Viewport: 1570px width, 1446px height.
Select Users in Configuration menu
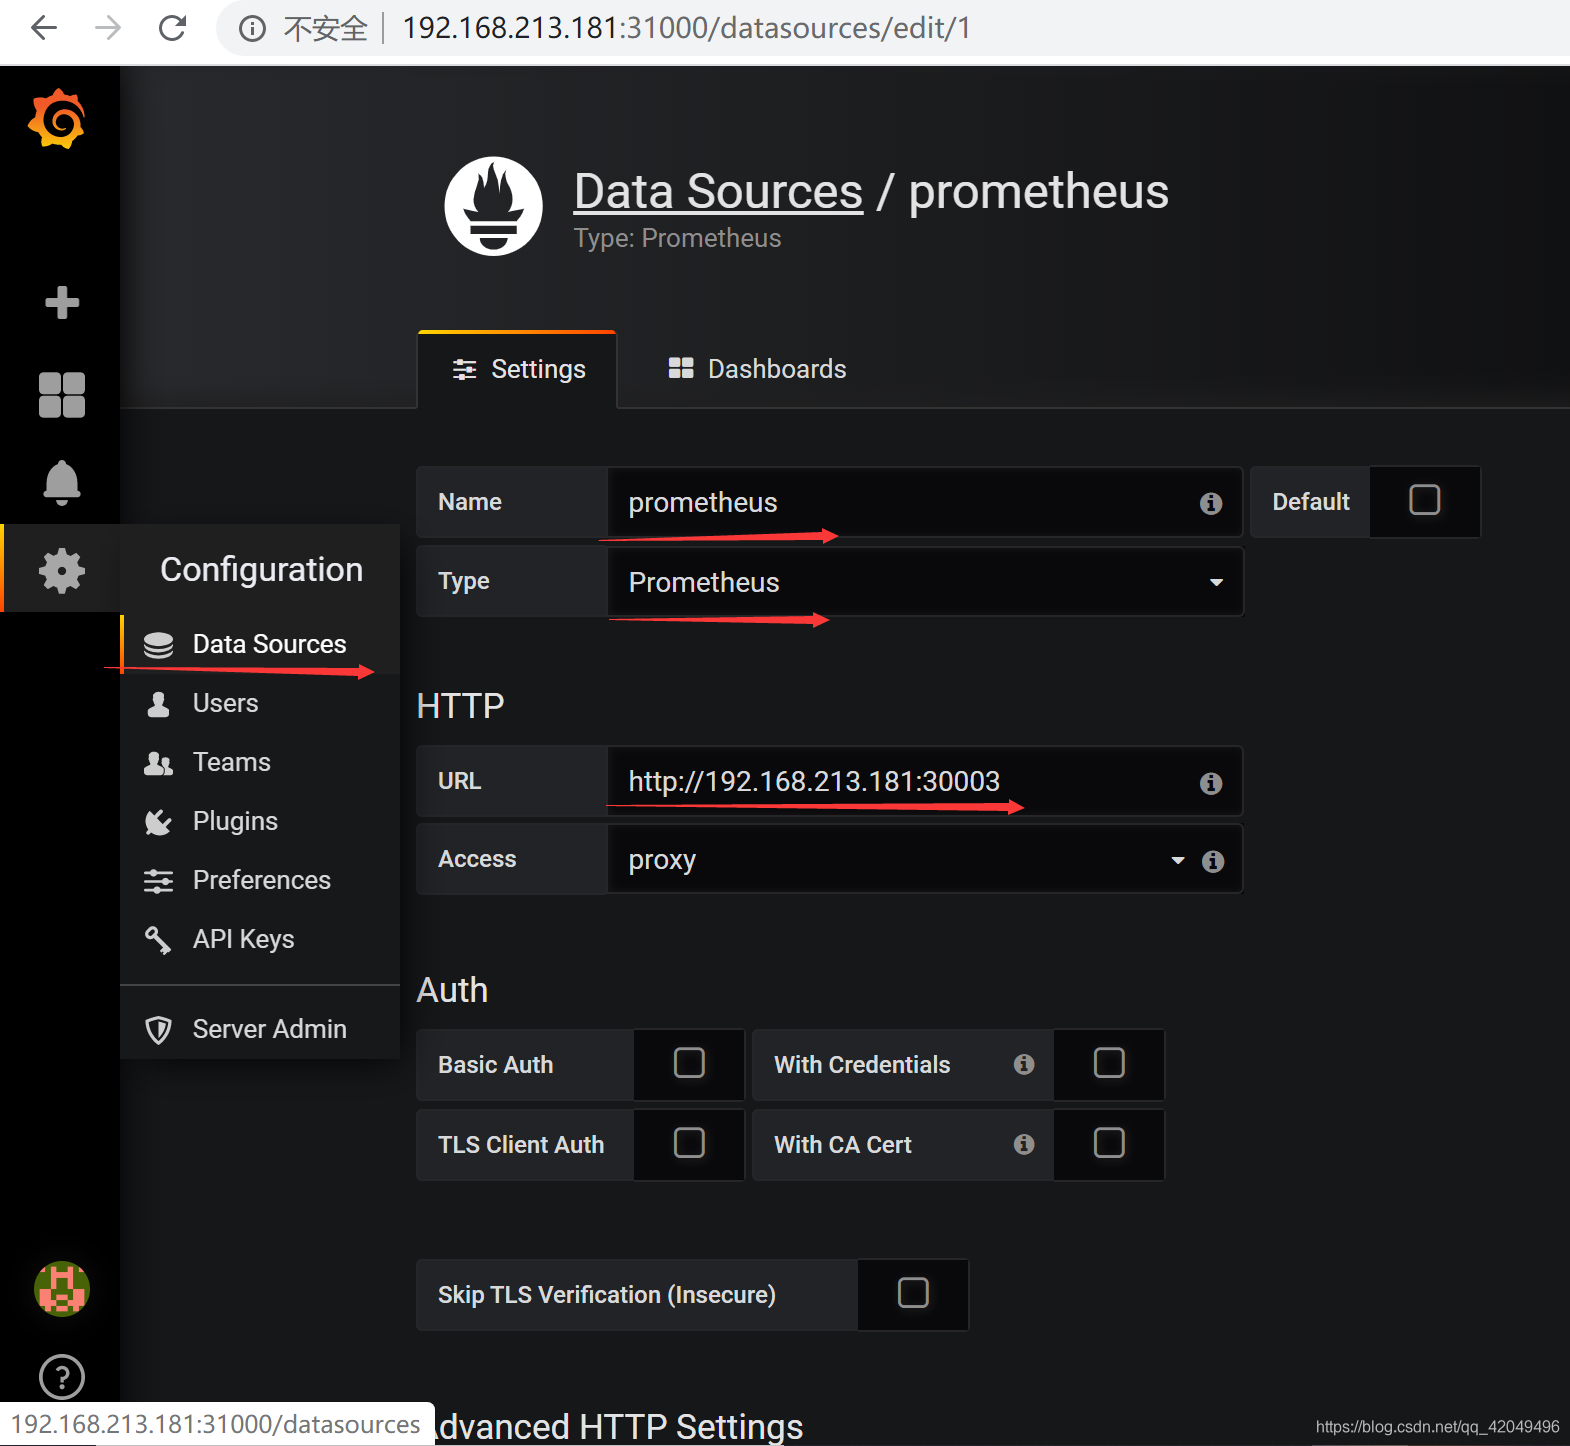(260, 703)
